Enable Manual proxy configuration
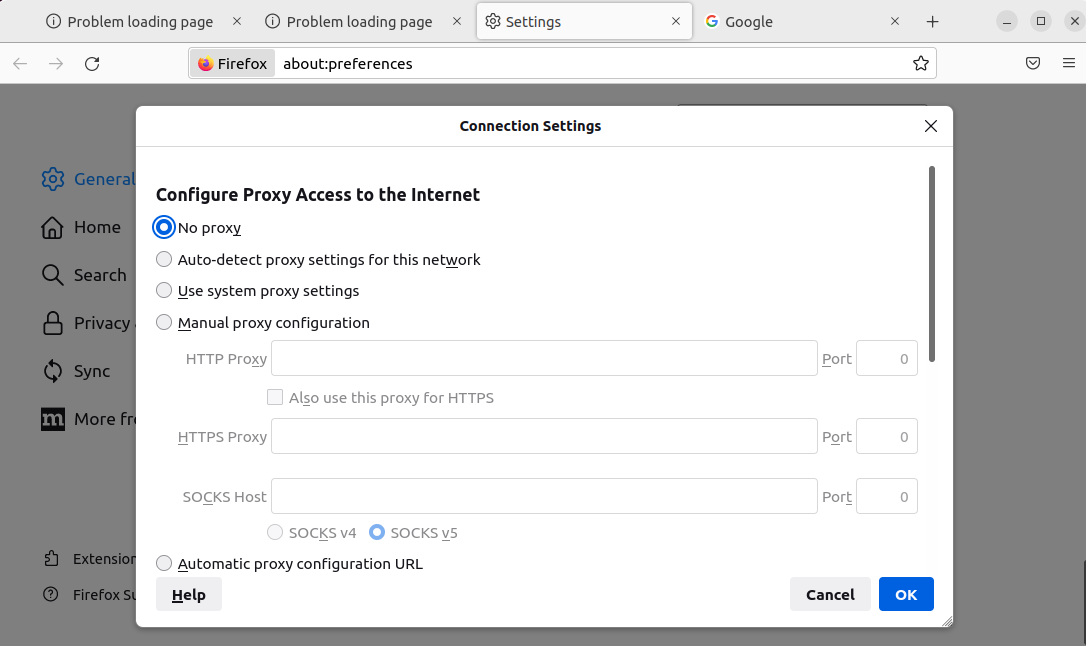This screenshot has width=1086, height=646. (164, 323)
